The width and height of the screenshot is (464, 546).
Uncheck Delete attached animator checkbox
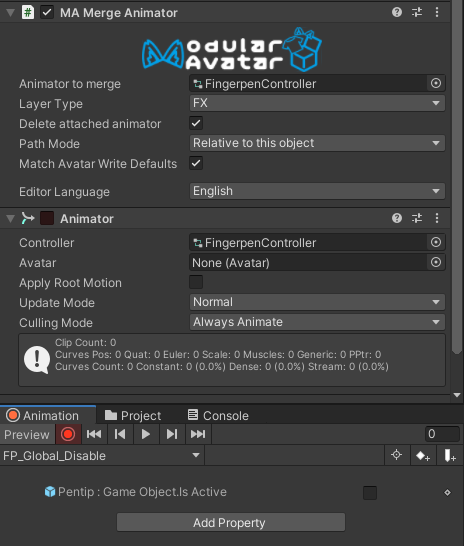pyautogui.click(x=196, y=123)
